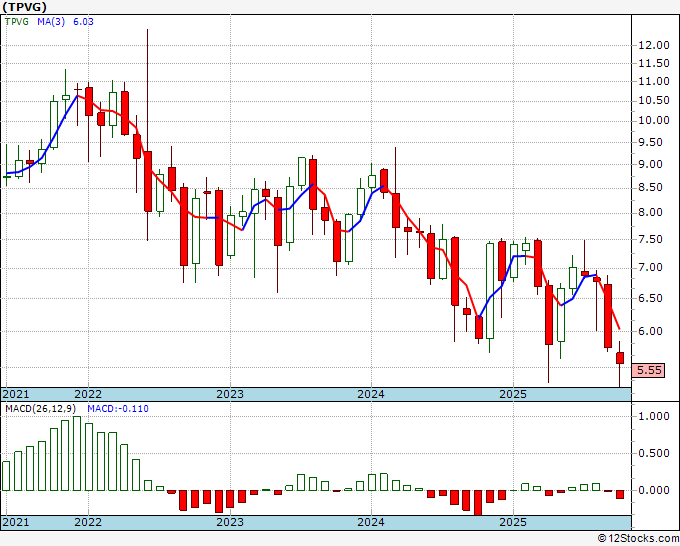Click the 9.50 price axis label
Image resolution: width=680 pixels, height=546 pixels.
point(650,142)
